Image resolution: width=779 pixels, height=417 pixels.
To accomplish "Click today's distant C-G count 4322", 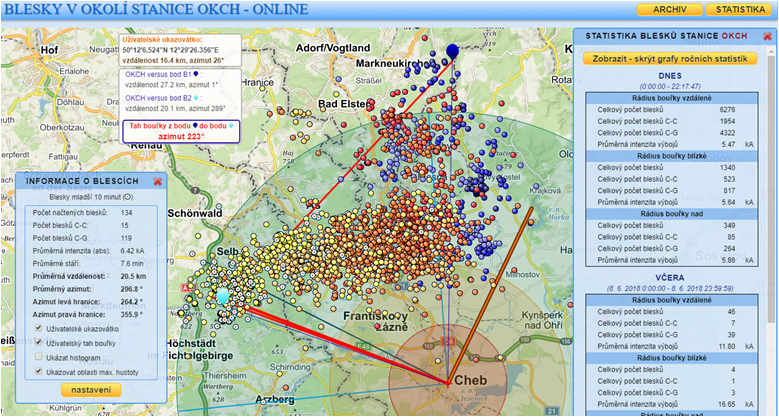I will (727, 133).
